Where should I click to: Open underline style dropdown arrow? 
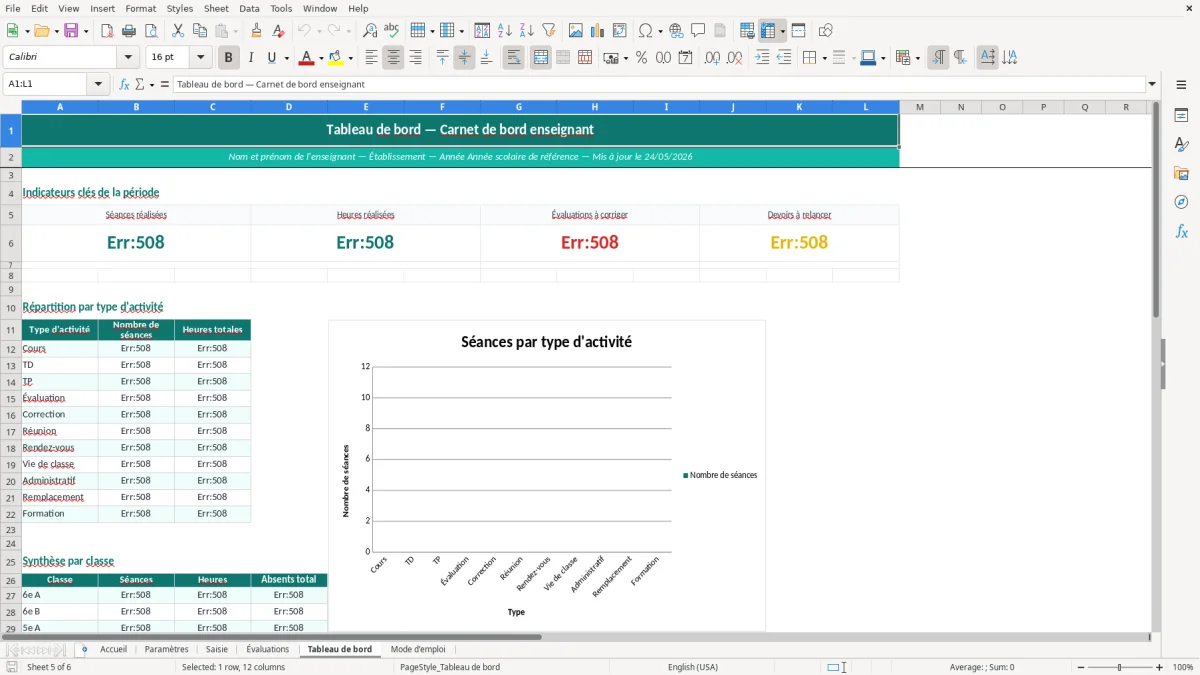pos(286,58)
